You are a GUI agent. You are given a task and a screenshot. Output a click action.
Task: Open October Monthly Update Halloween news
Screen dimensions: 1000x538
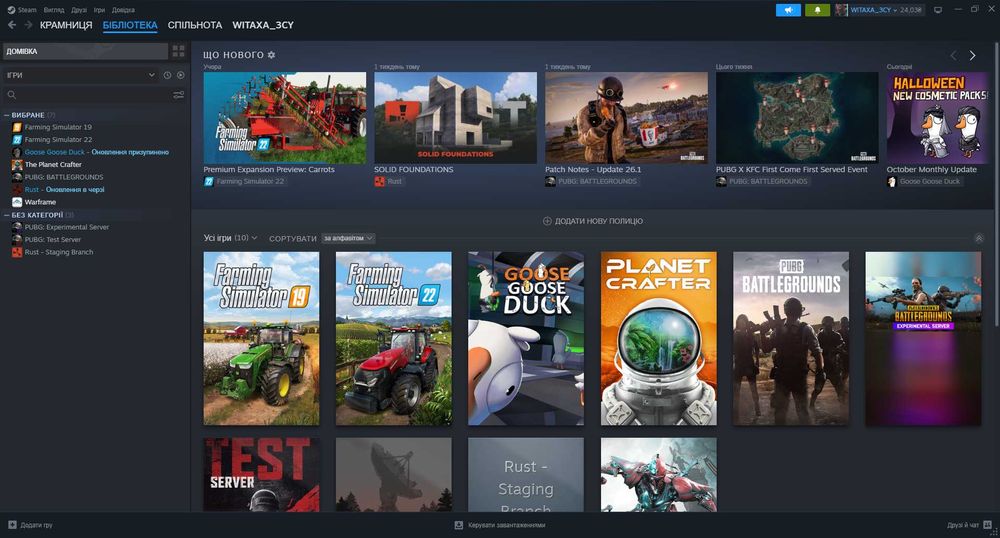pyautogui.click(x=938, y=118)
